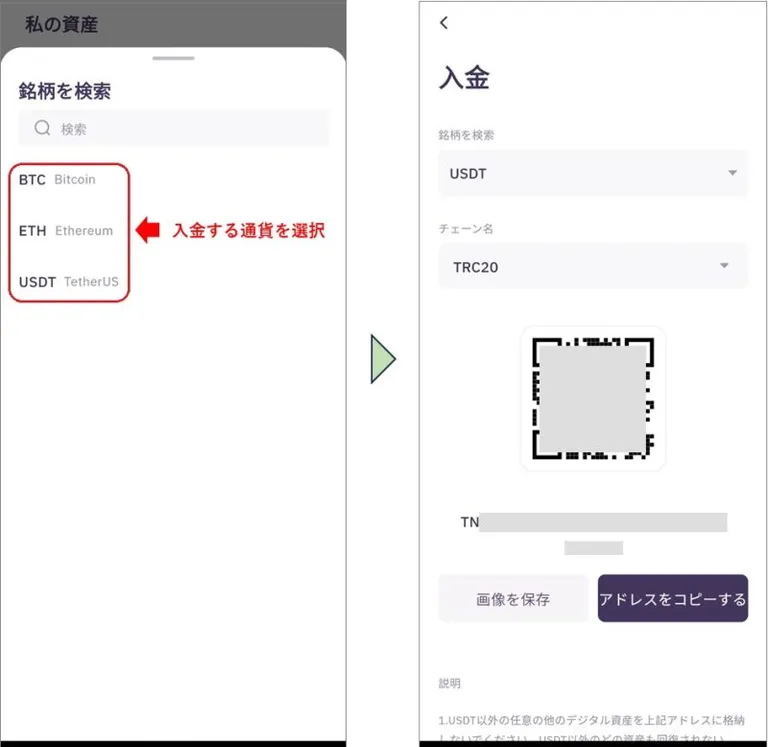Click the 画像を保存 button
The width and height of the screenshot is (768, 747).
pyautogui.click(x=513, y=599)
